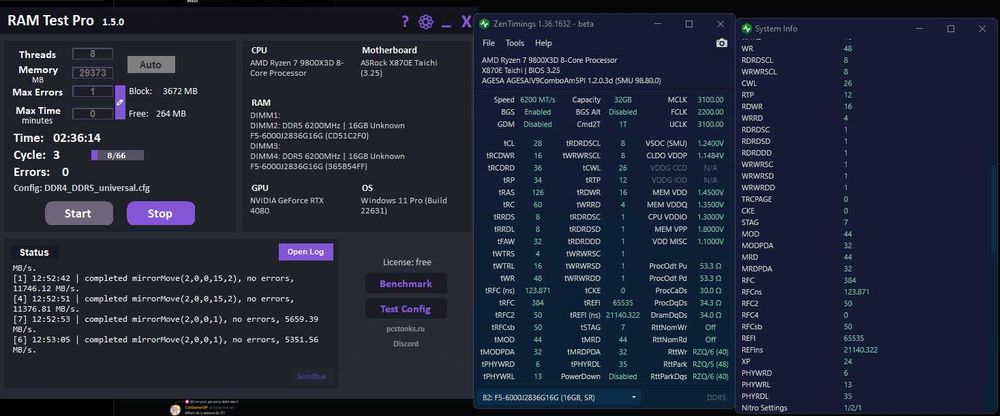Screen dimensions: 1000x416
Task: Open the Discord link
Action: pyautogui.click(x=406, y=343)
